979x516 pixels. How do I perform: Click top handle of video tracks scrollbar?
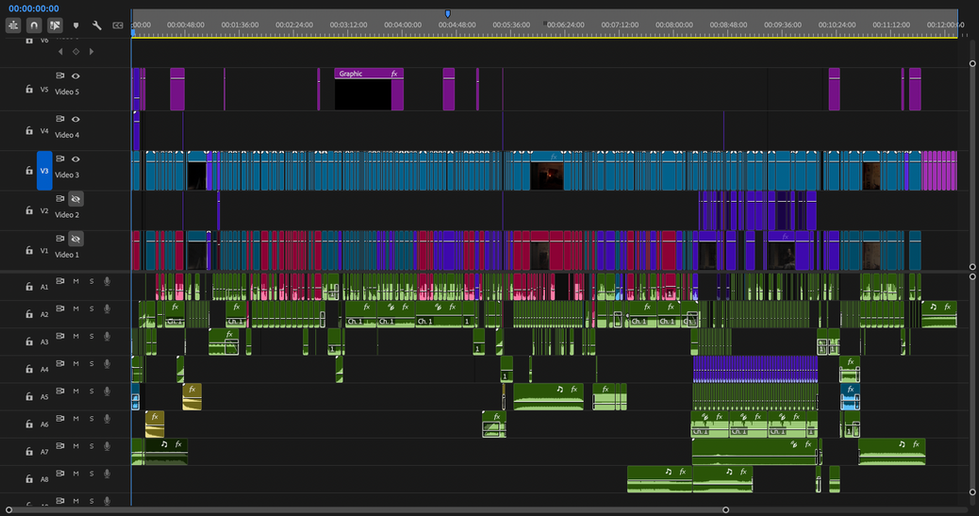(972, 64)
